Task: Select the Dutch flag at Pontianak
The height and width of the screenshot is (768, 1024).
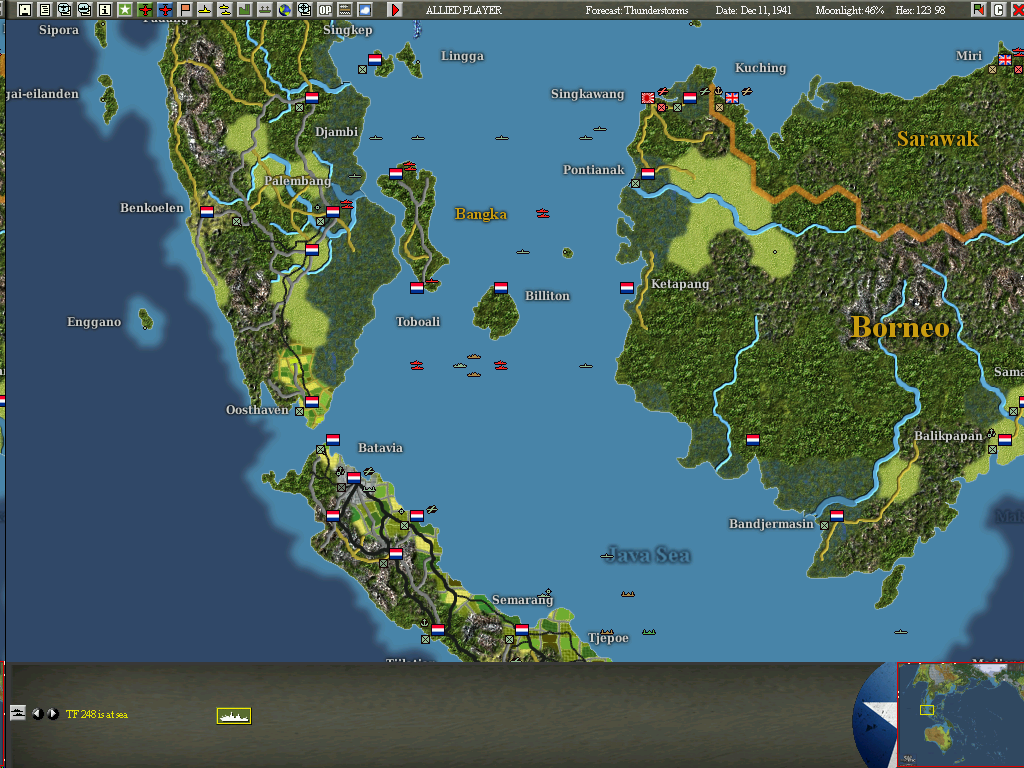Action: coord(648,174)
